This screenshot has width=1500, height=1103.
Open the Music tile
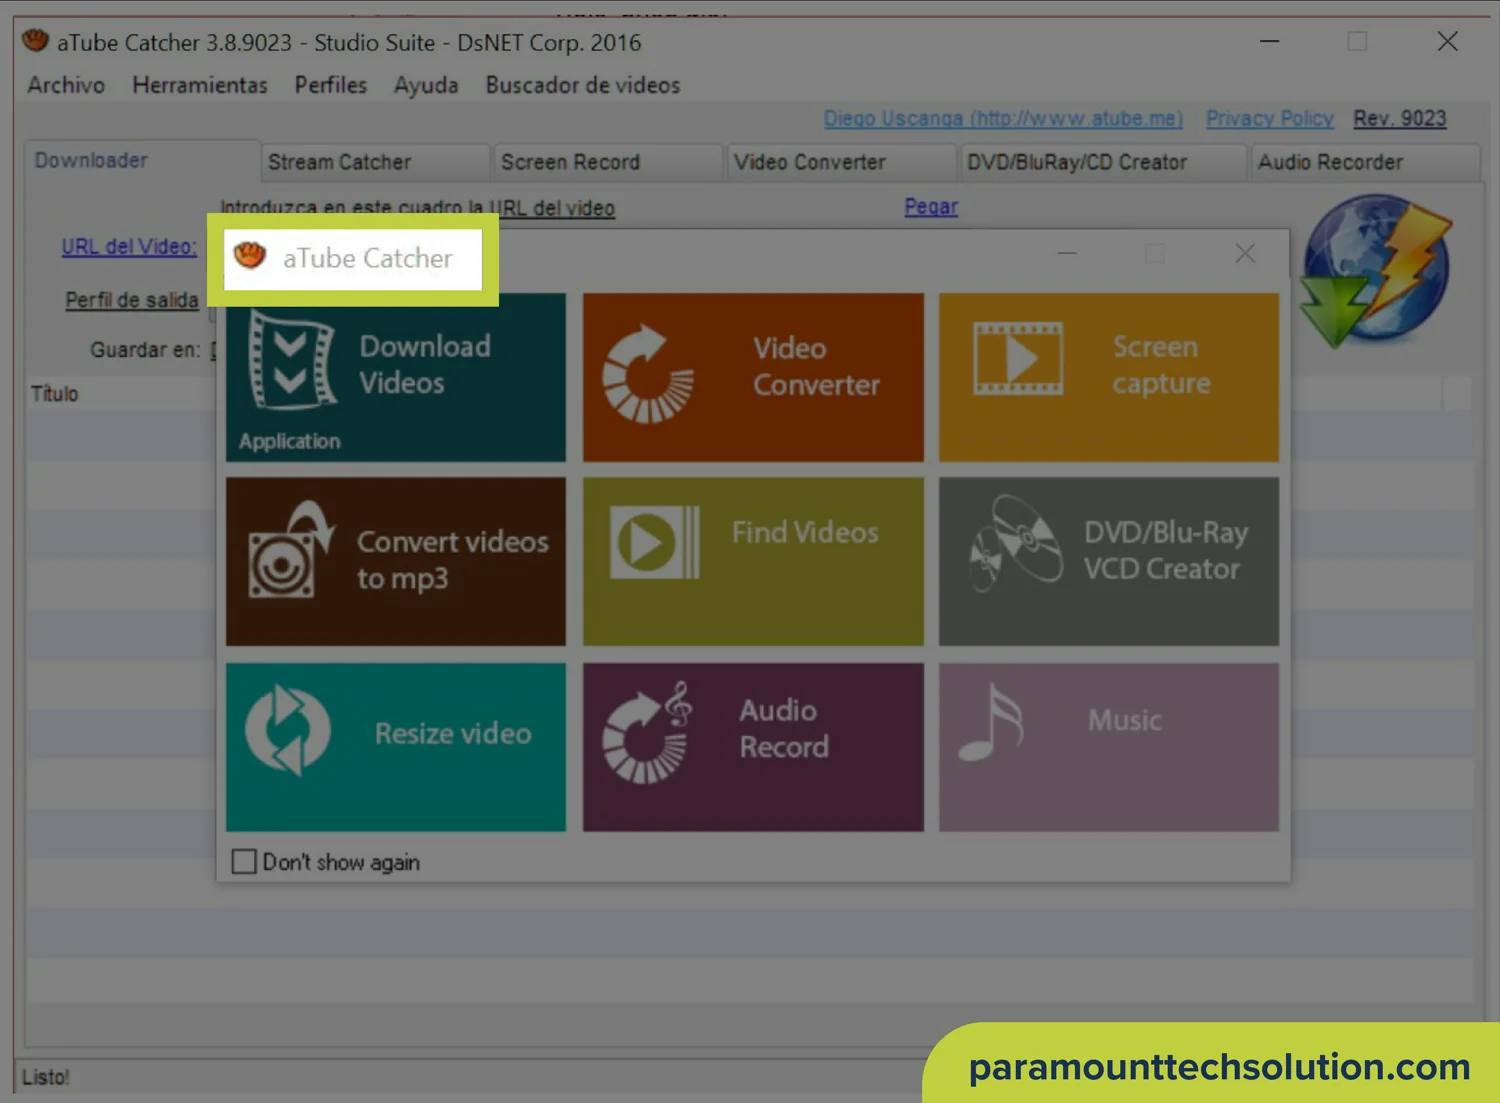pos(1109,747)
